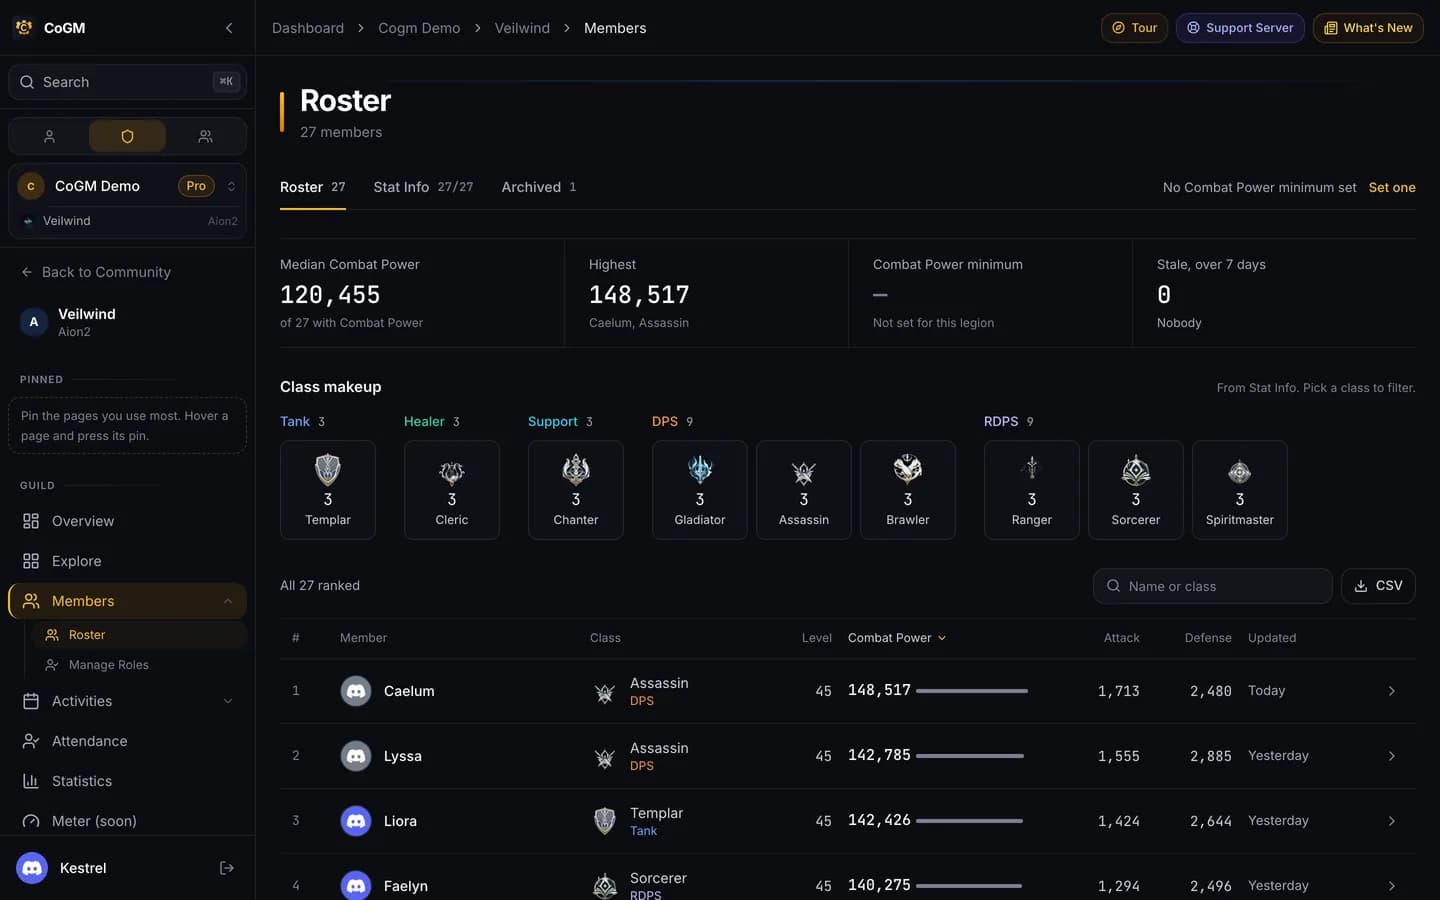Click the Name or class search field
The image size is (1440, 900).
coord(1212,586)
